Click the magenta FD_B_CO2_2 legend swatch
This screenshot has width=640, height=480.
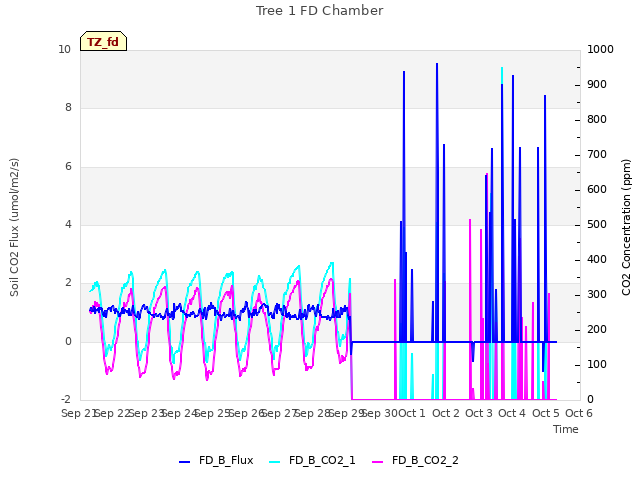378,462
